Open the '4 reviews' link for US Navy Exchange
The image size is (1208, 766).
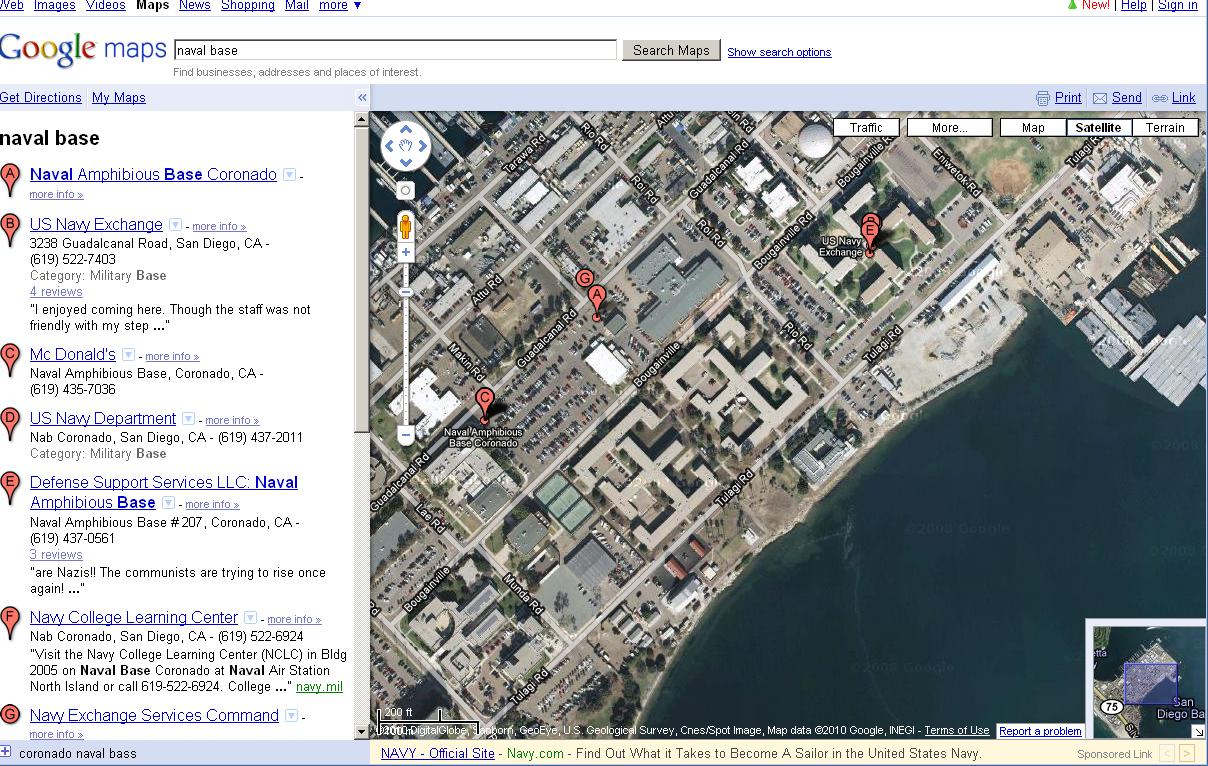pyautogui.click(x=56, y=292)
